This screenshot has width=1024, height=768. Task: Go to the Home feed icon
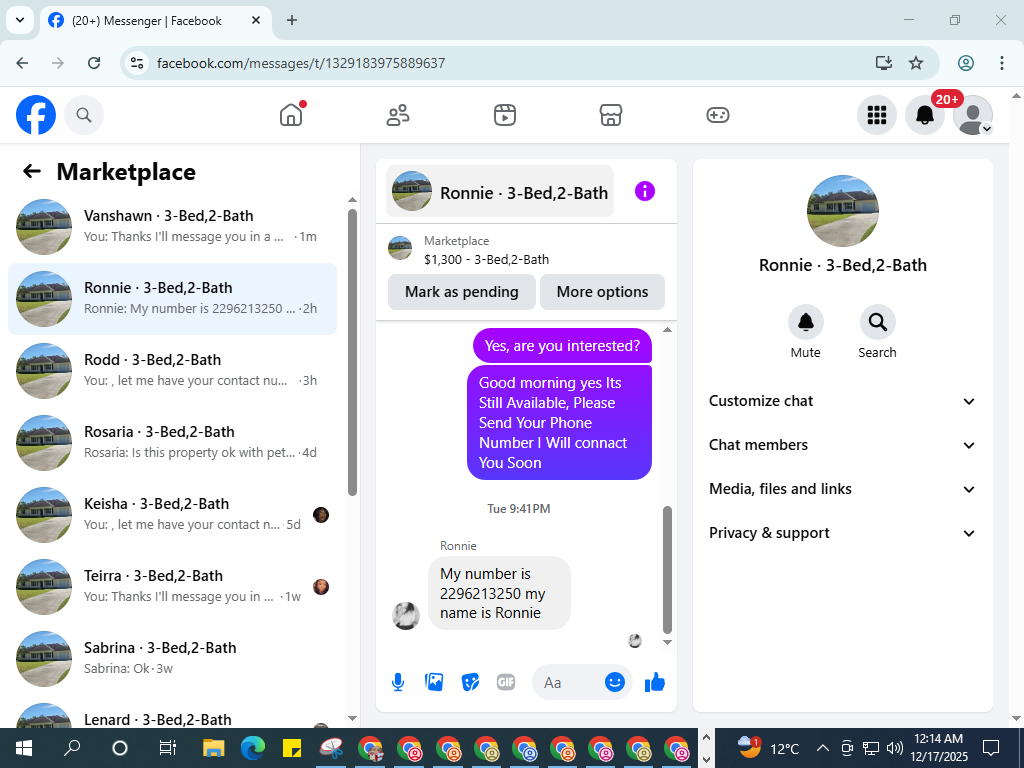[x=291, y=115]
